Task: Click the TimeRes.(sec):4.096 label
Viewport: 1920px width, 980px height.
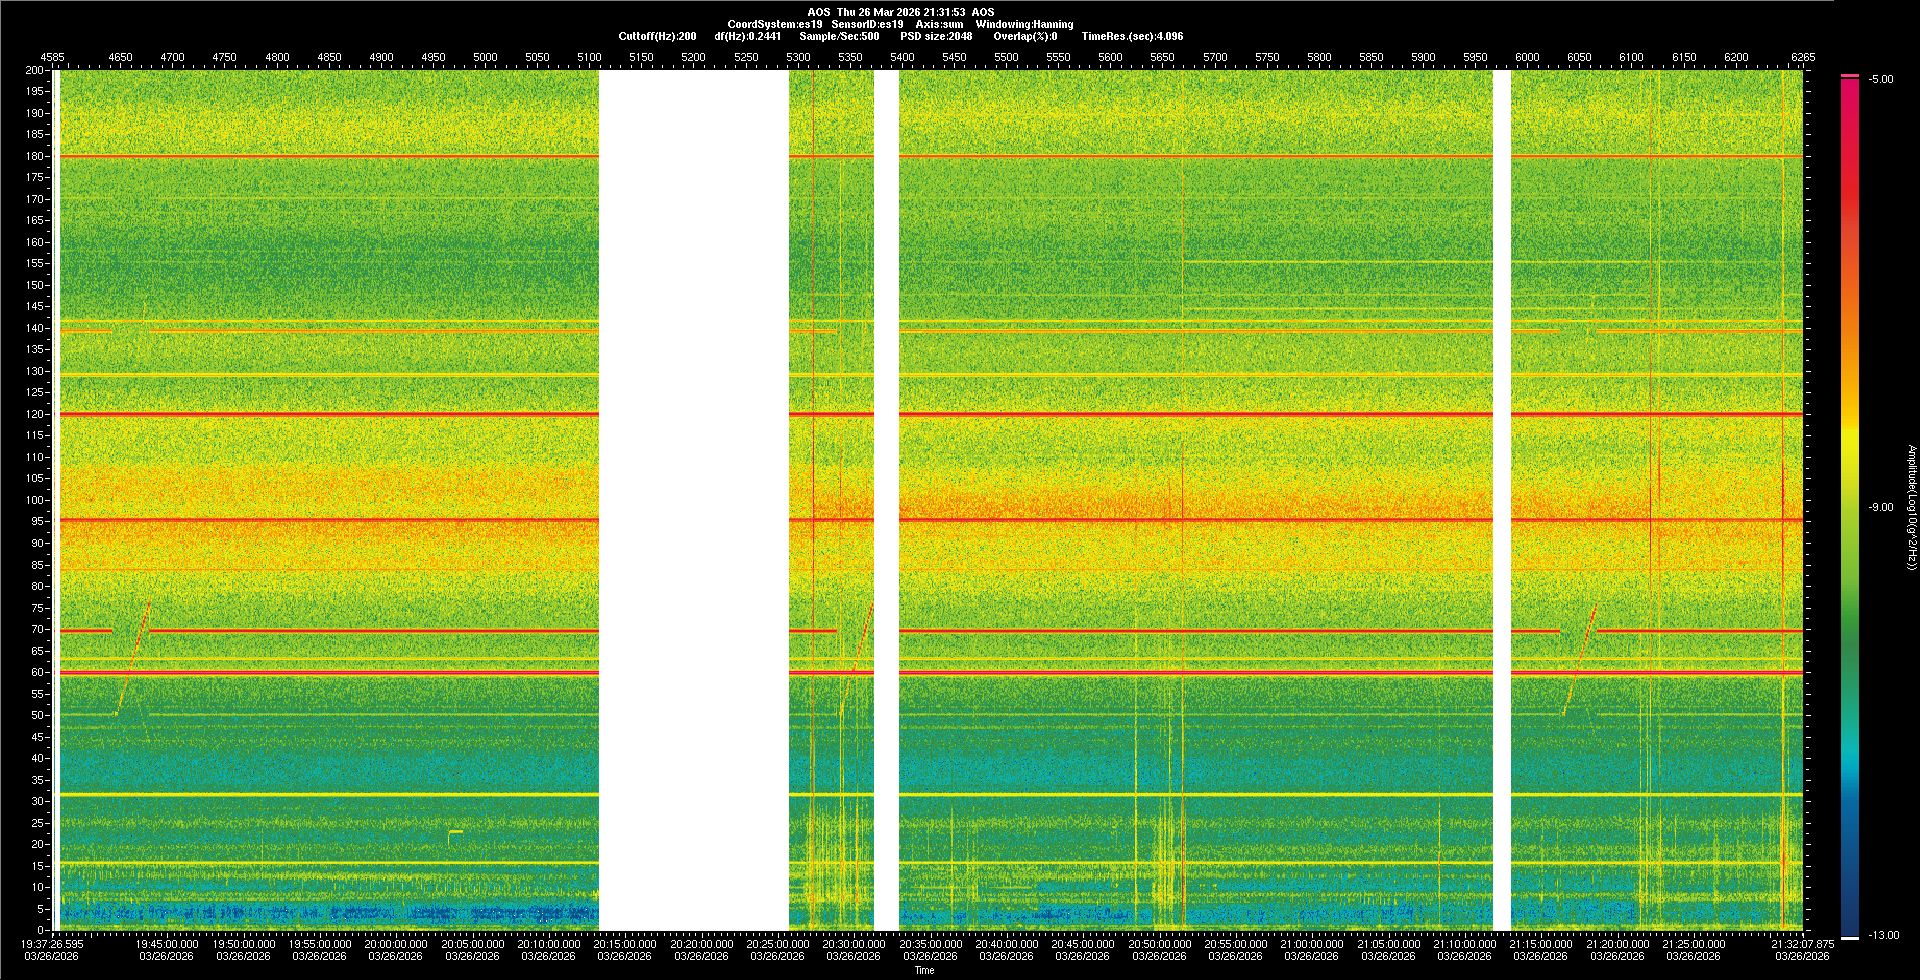Action: [x=1132, y=36]
